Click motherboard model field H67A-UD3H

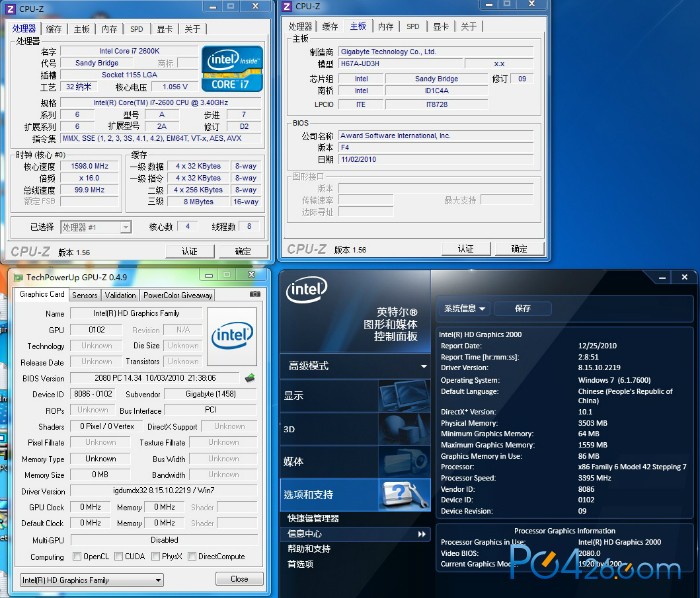tap(400, 63)
